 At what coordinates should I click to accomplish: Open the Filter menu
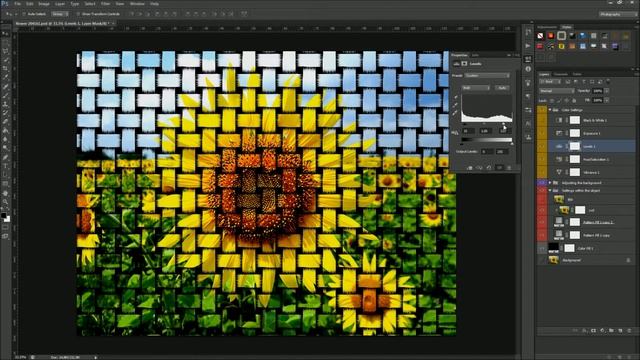(105, 4)
